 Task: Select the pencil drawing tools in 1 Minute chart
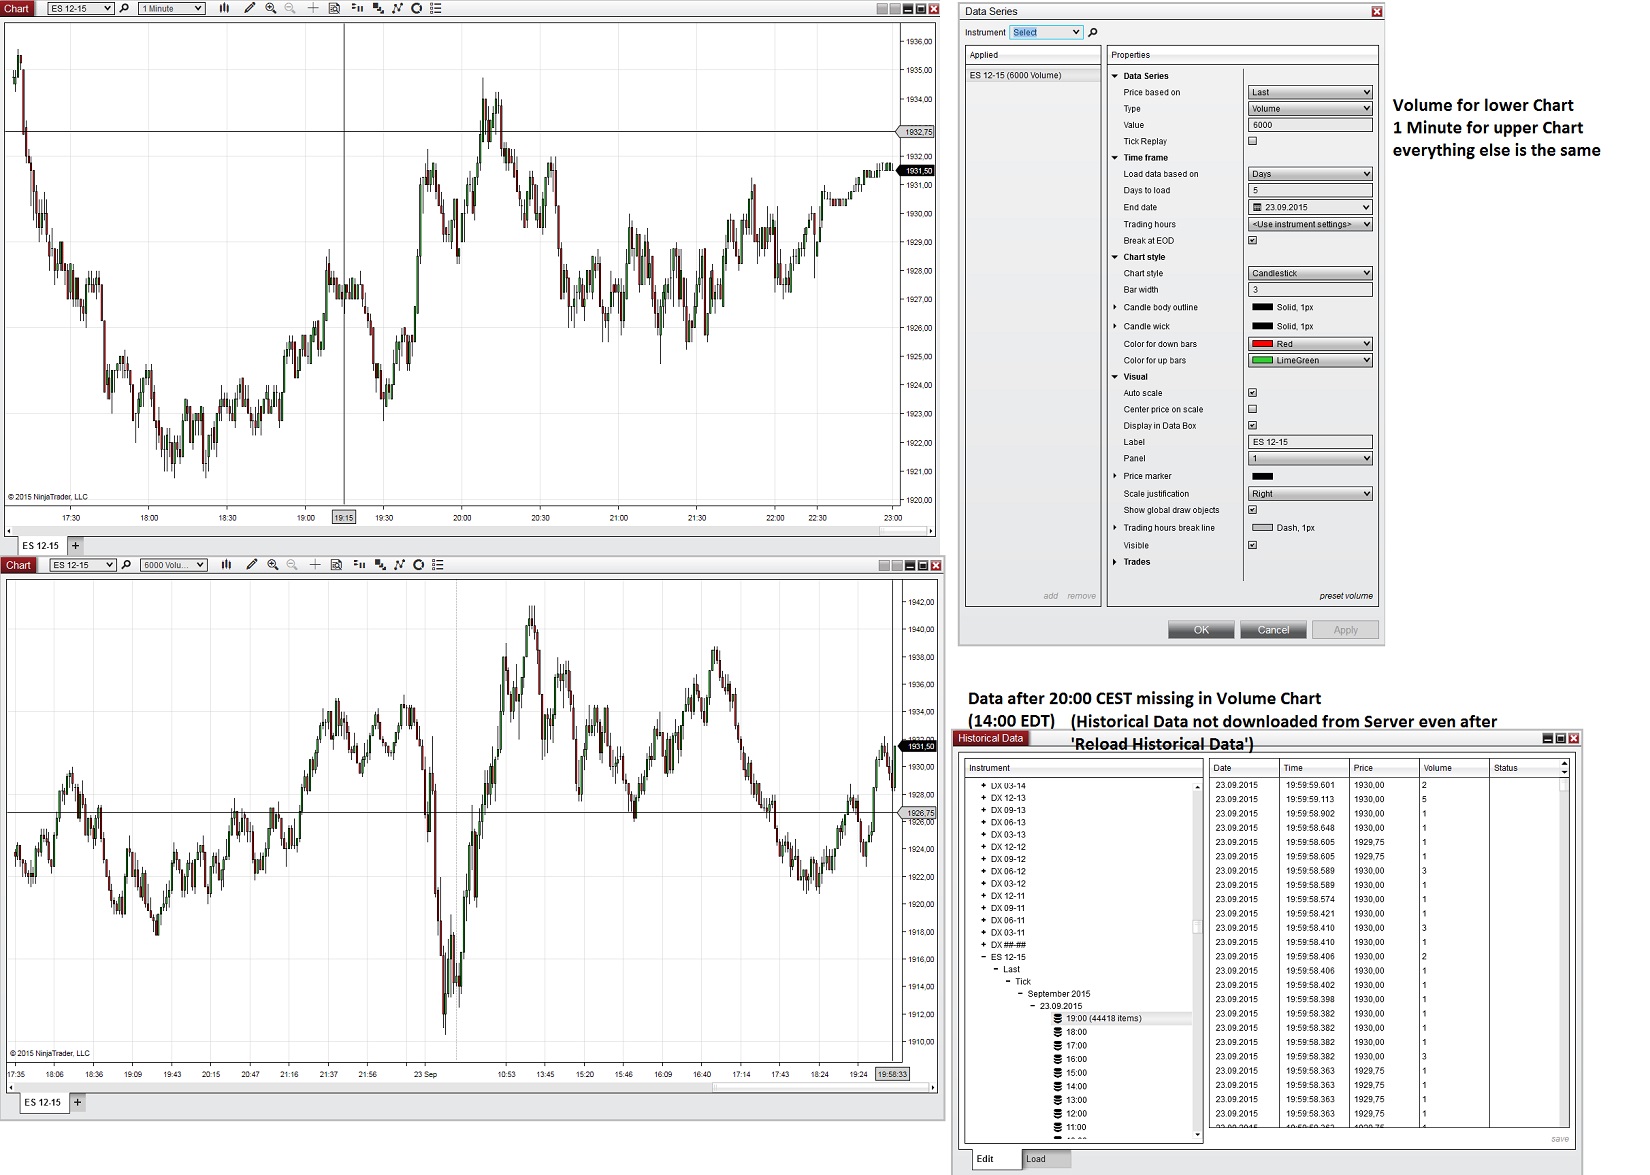coord(249,8)
